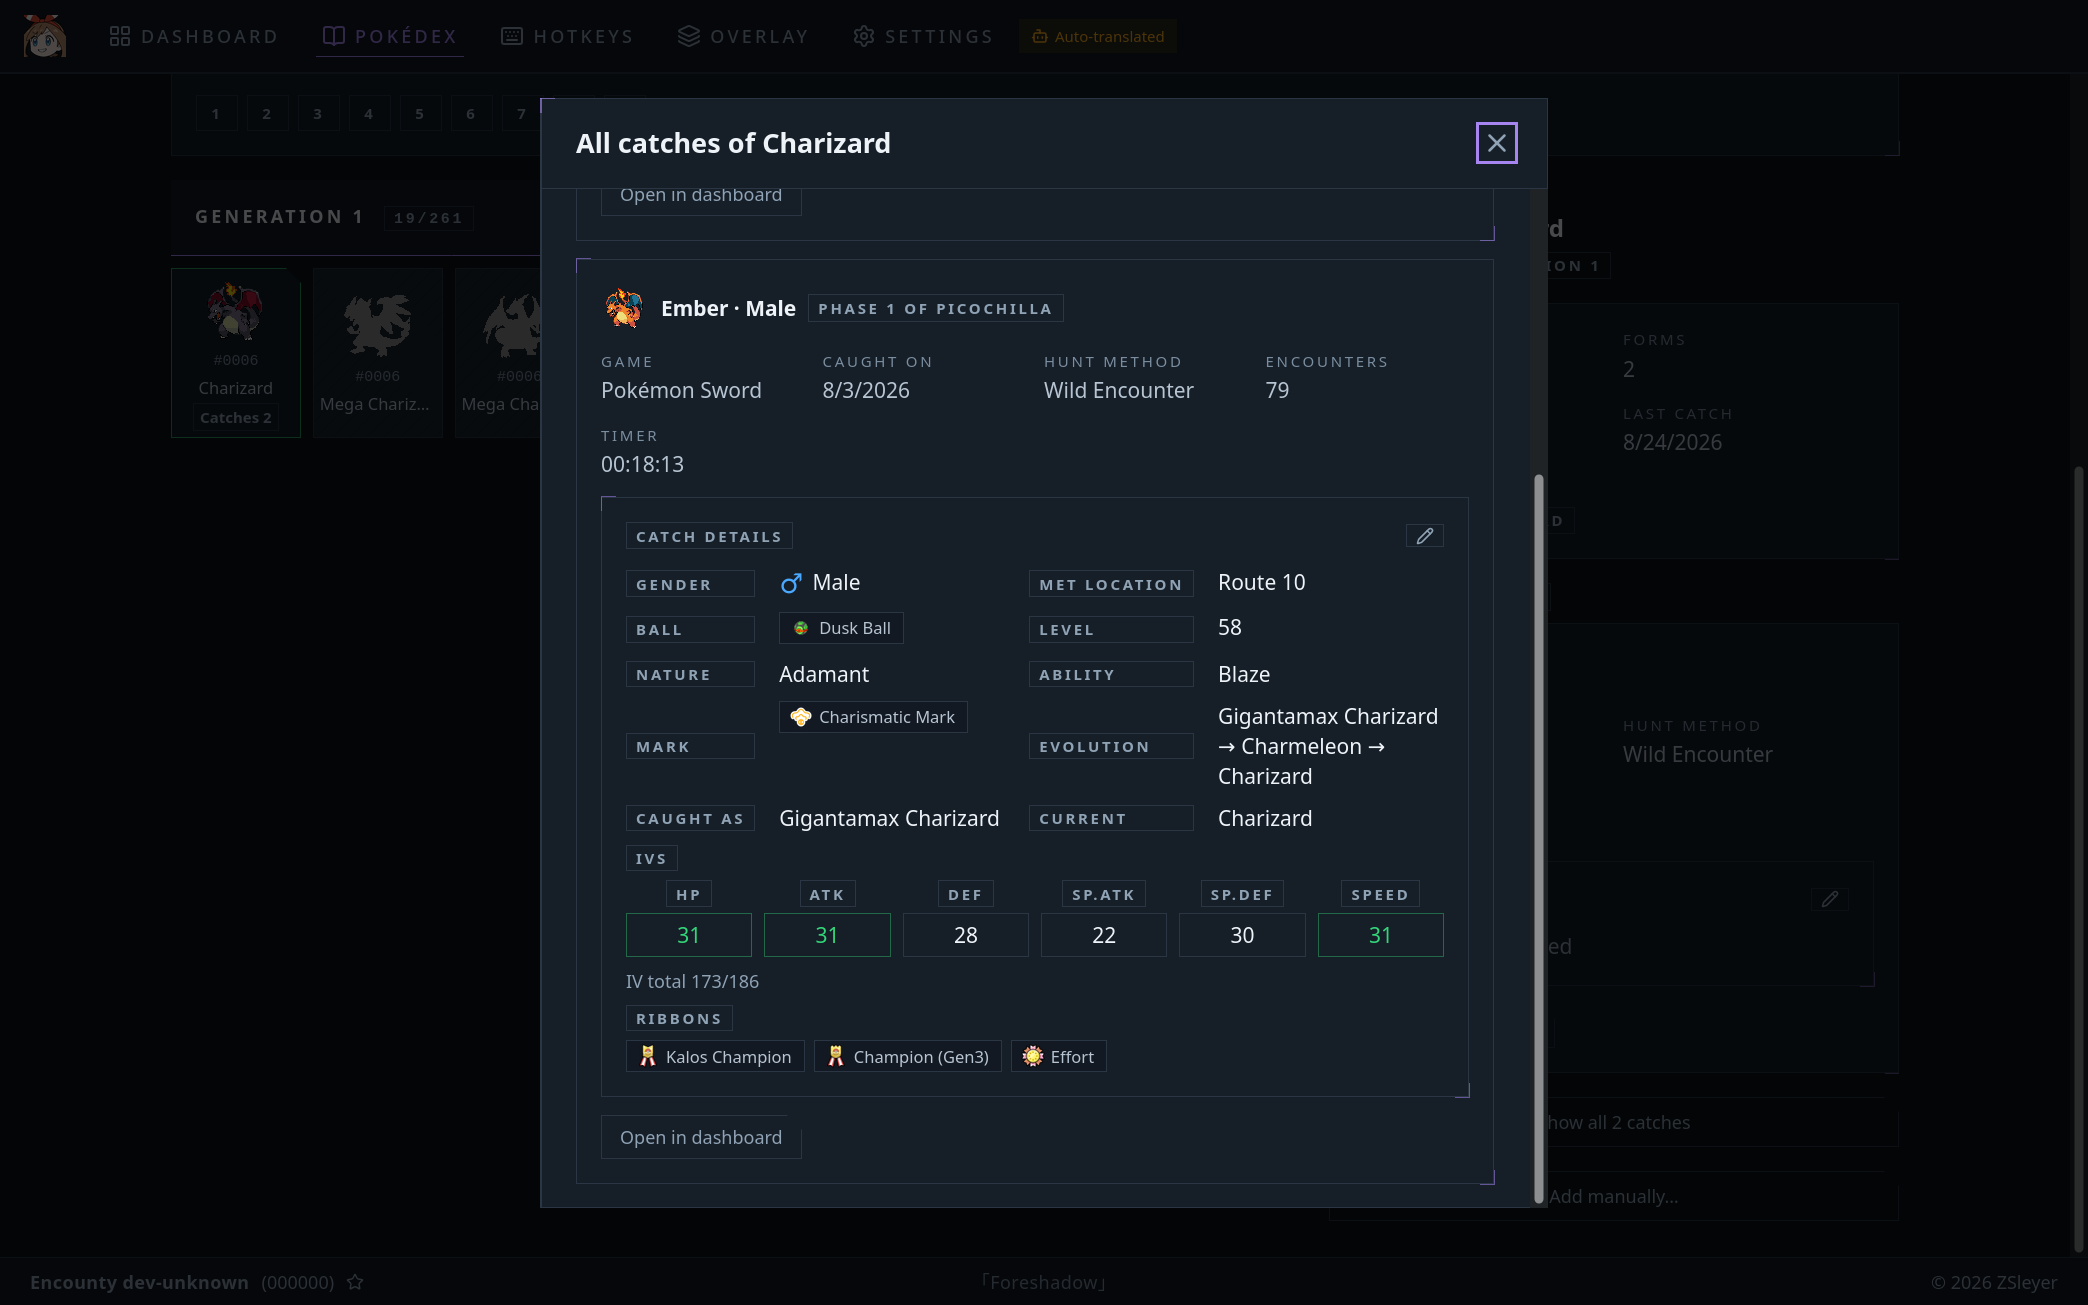Click the Encounty dev-unknown version text
Screen dimensions: 2088x1305
point(139,1282)
